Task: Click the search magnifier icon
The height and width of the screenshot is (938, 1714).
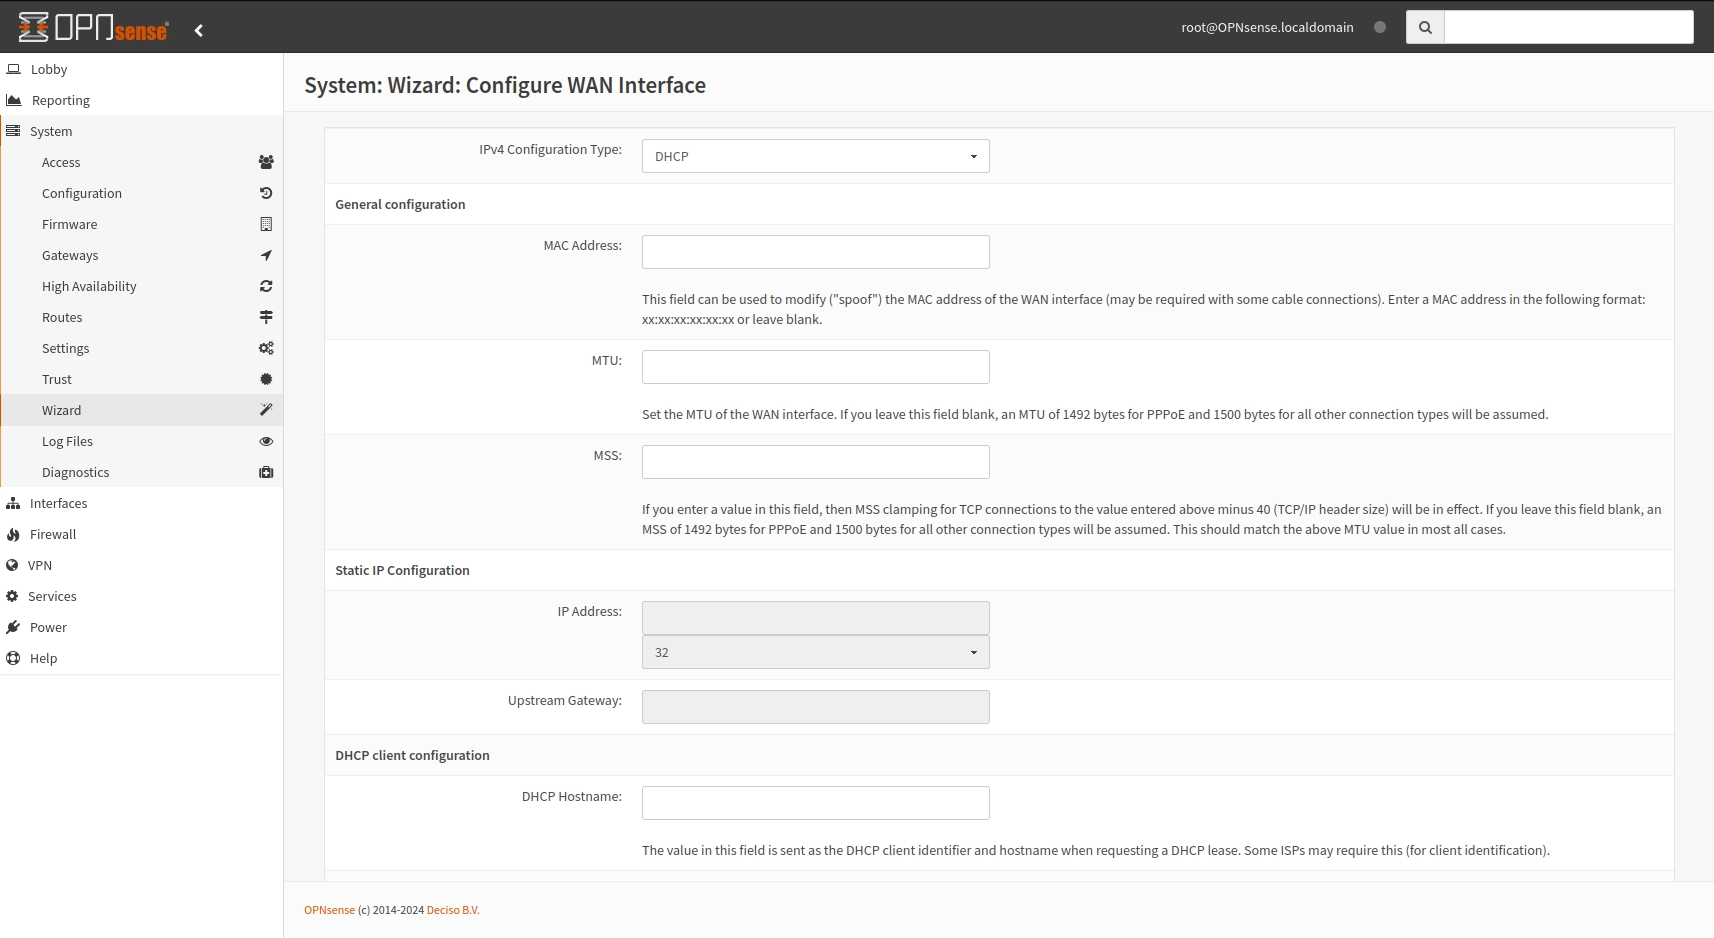Action: pyautogui.click(x=1425, y=27)
